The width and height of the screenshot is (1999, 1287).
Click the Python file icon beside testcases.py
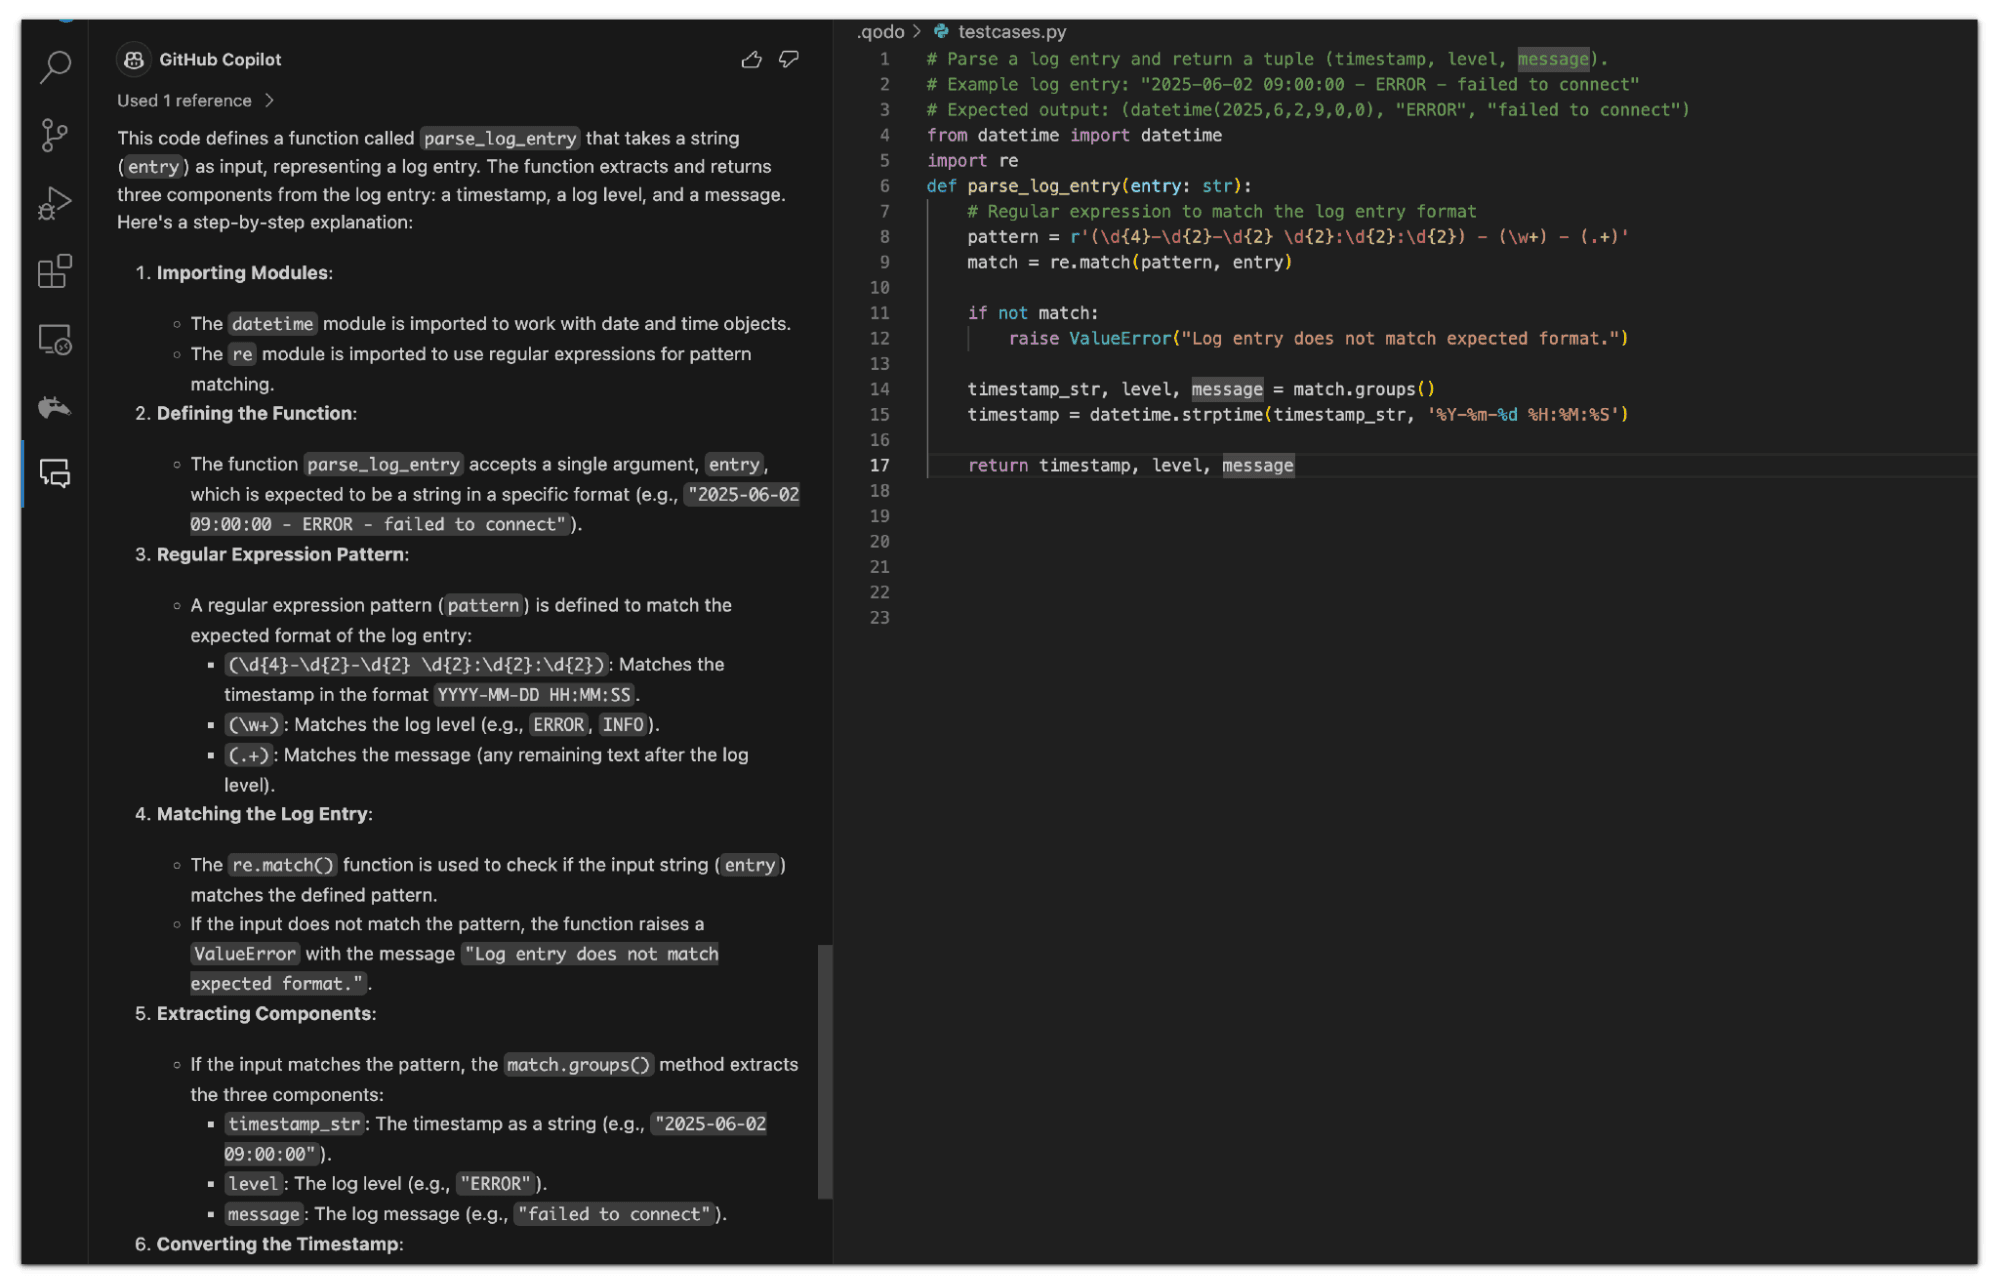941,32
